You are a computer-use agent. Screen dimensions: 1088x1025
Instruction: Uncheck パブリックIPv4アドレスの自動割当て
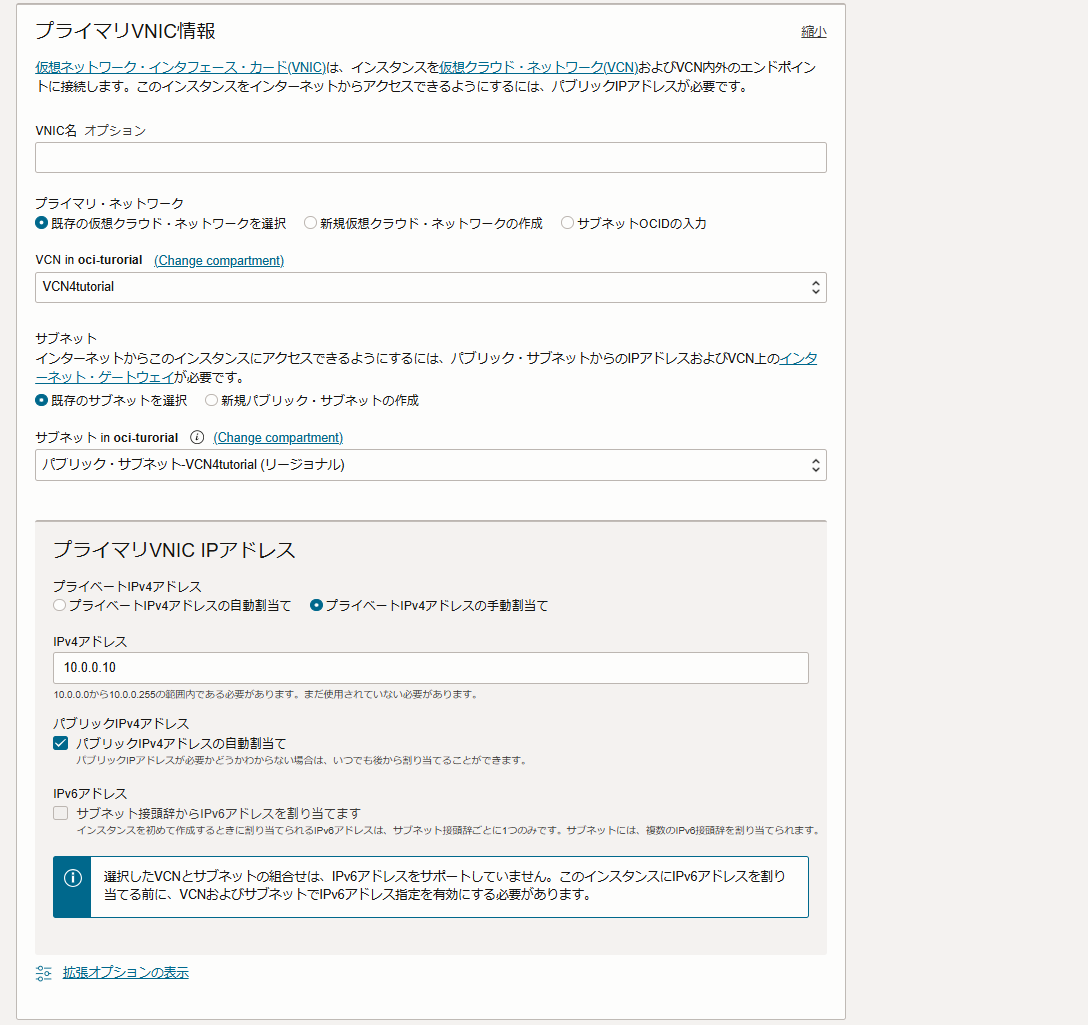(60, 742)
